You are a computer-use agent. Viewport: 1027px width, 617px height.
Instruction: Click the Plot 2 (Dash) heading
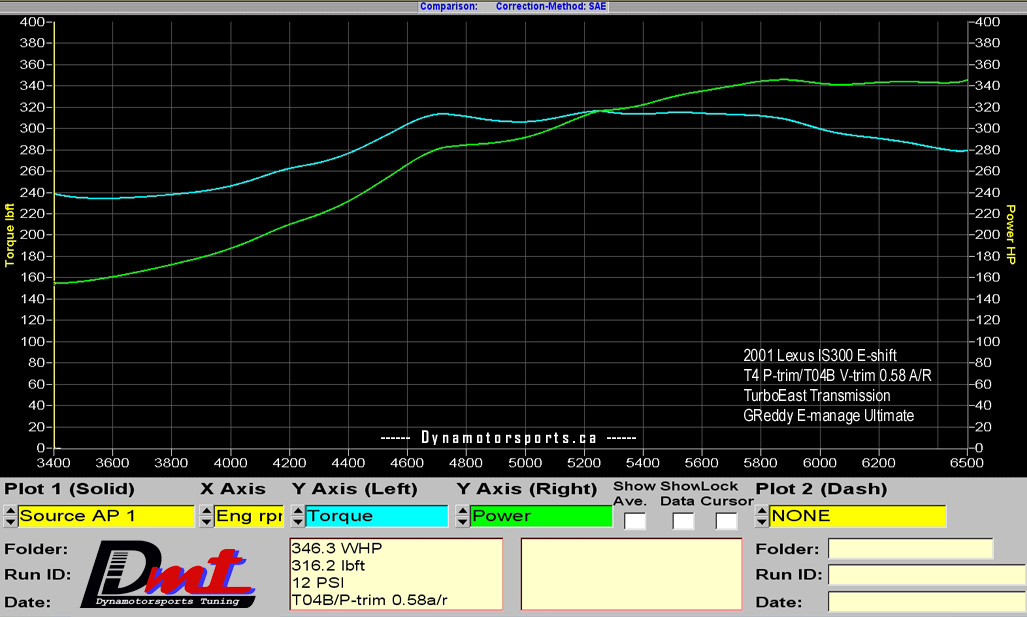tap(821, 489)
